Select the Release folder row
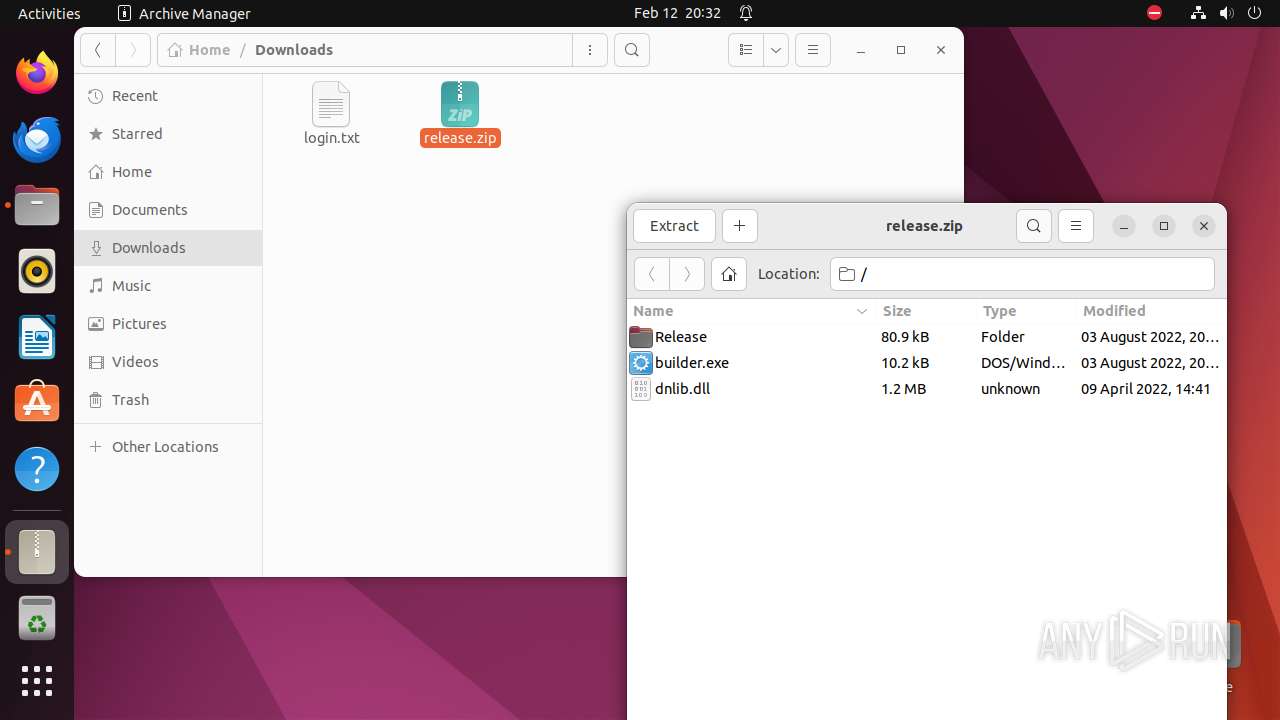The height and width of the screenshot is (720, 1280). [x=926, y=337]
